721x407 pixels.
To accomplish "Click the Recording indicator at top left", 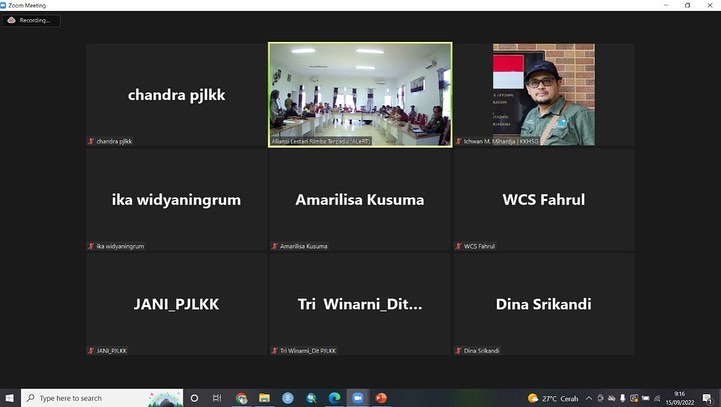I will pos(30,20).
